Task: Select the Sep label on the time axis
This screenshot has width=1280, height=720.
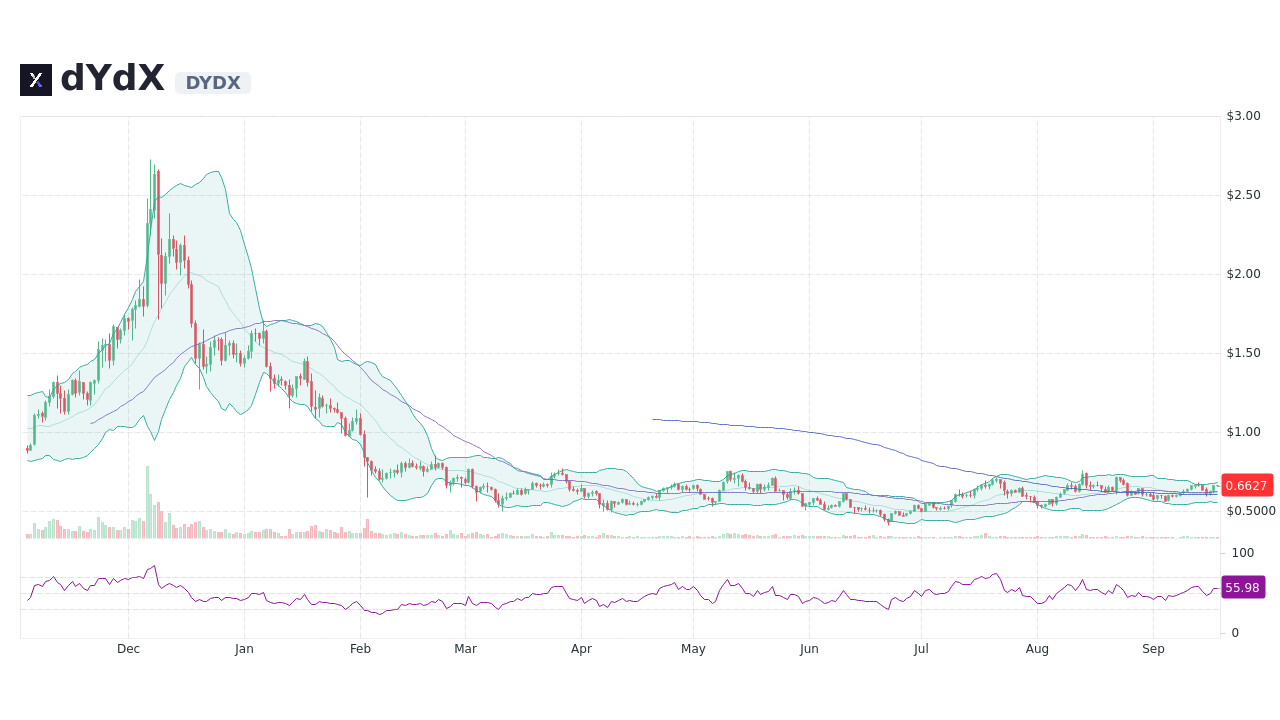Action: tap(1153, 648)
